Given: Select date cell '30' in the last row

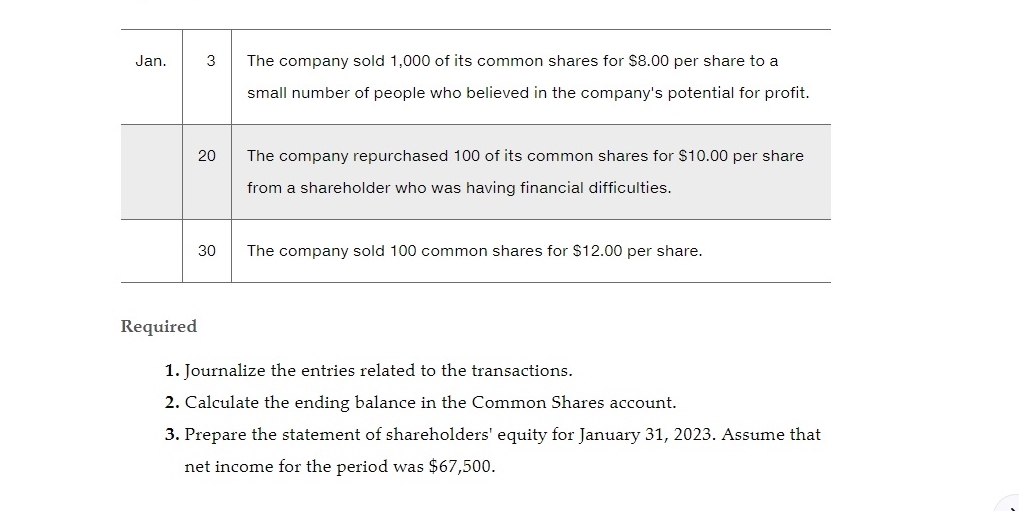Looking at the screenshot, I should (207, 251).
